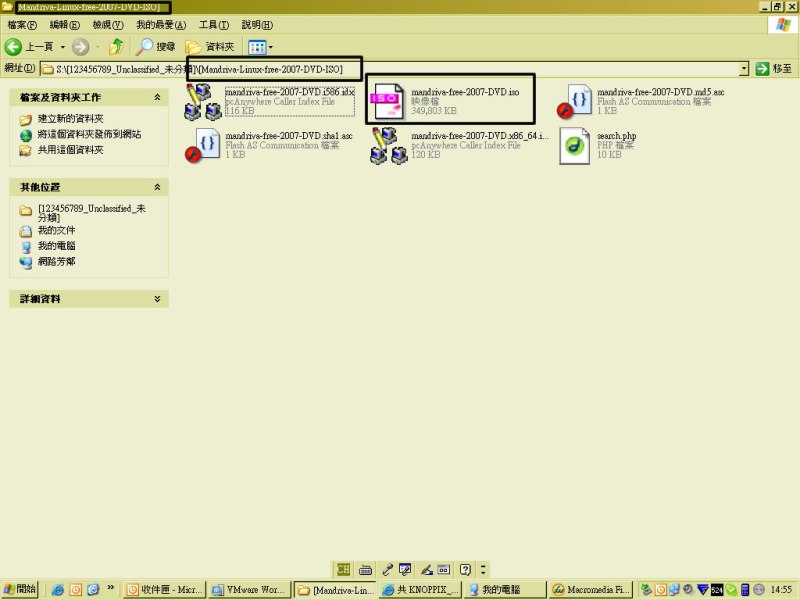Screen dimensions: 800x600
Task: Switch to Macromedia Fi... taskbar window
Action: pos(591,590)
